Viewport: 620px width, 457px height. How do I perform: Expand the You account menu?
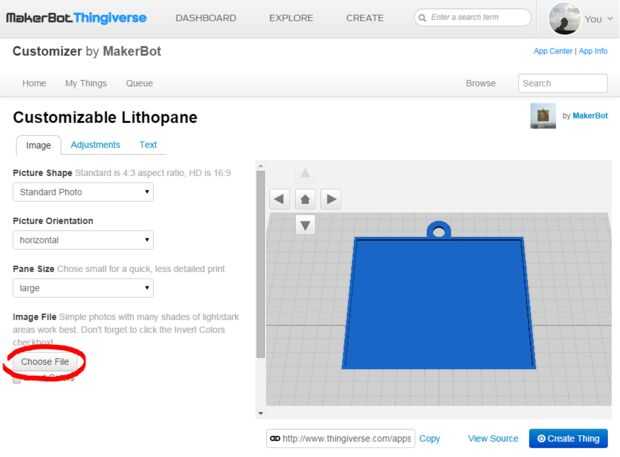(x=598, y=19)
